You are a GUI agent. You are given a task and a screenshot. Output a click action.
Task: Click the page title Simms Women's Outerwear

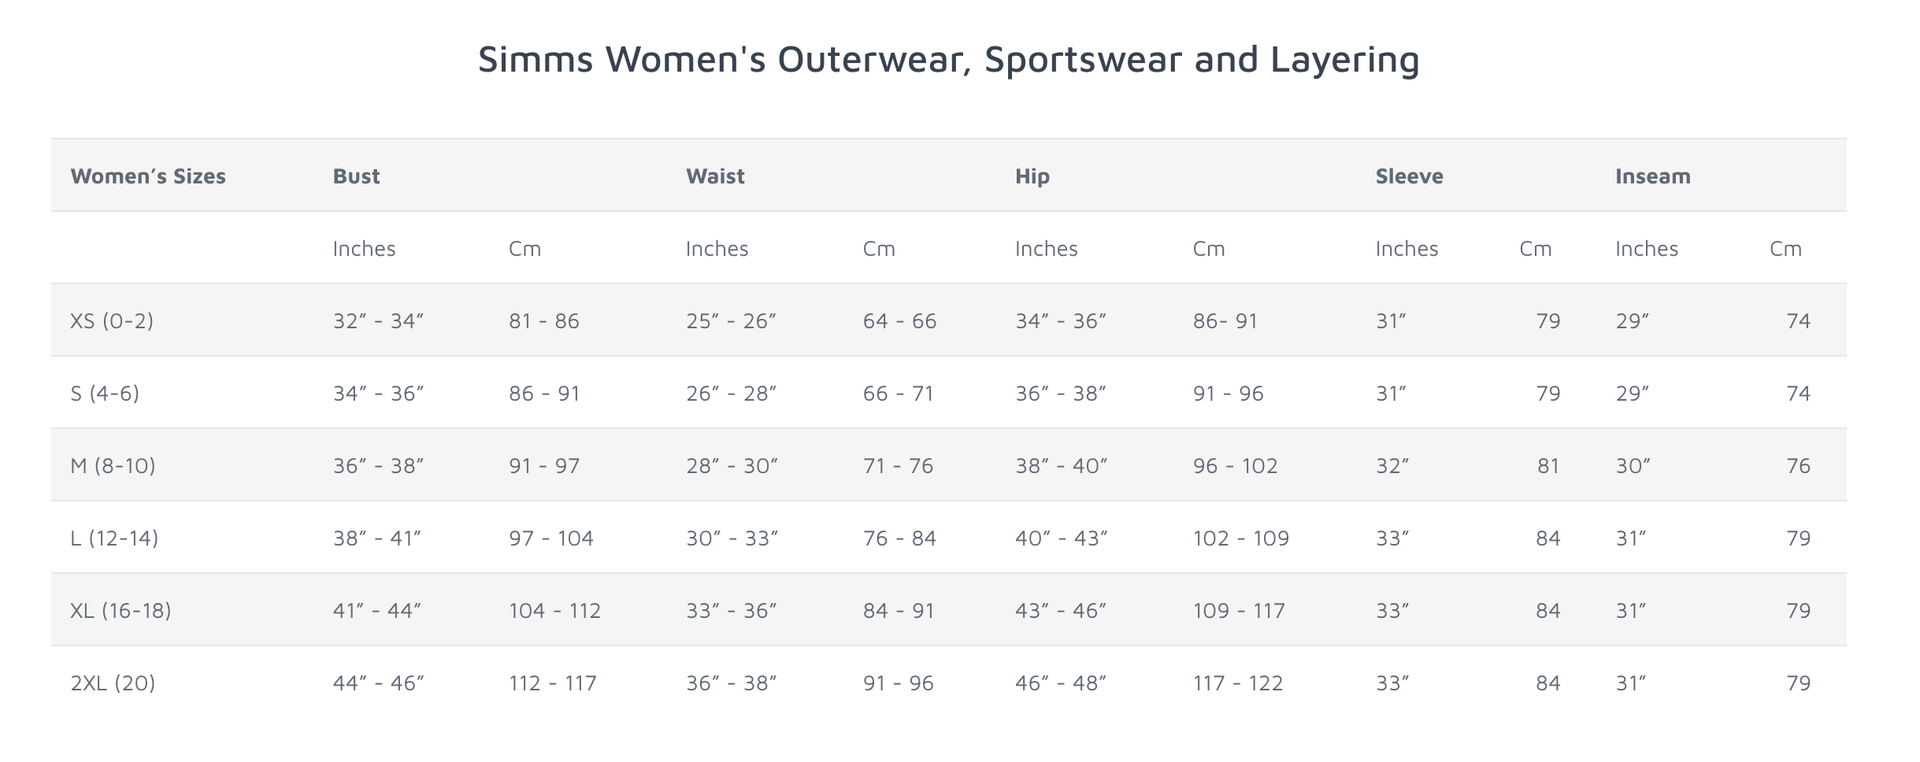(x=949, y=59)
